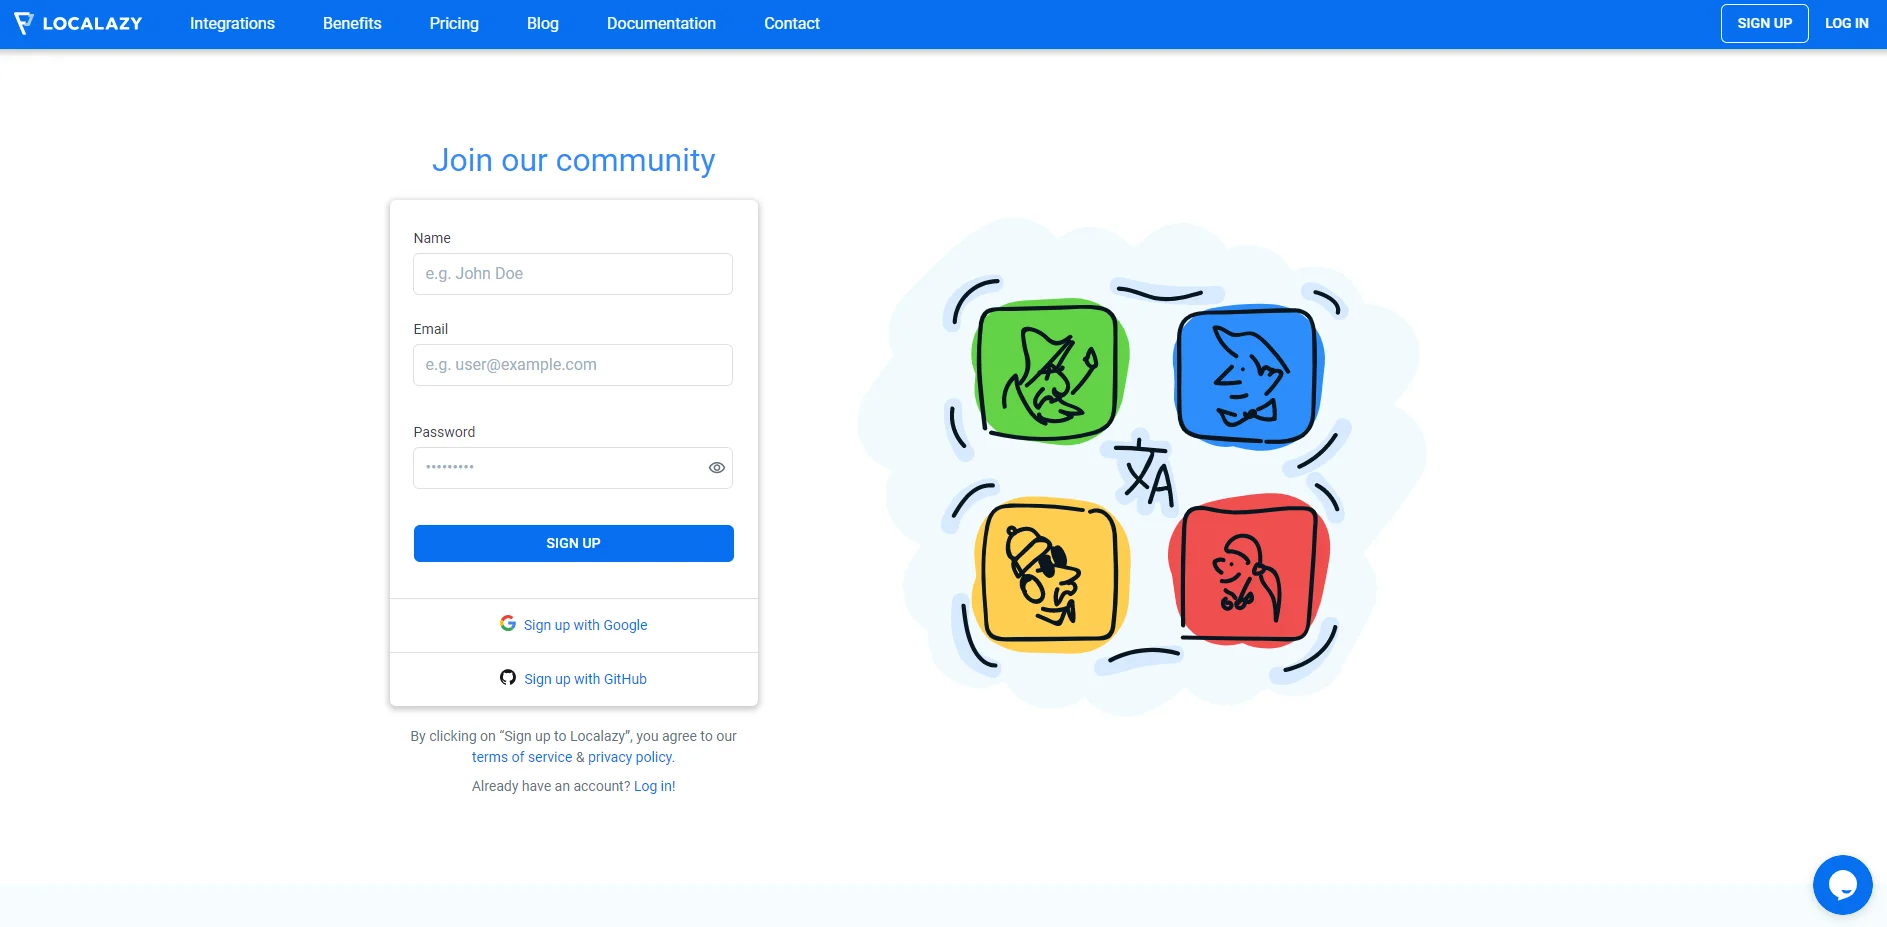Open the Integrations menu
1887x927 pixels.
click(x=232, y=23)
